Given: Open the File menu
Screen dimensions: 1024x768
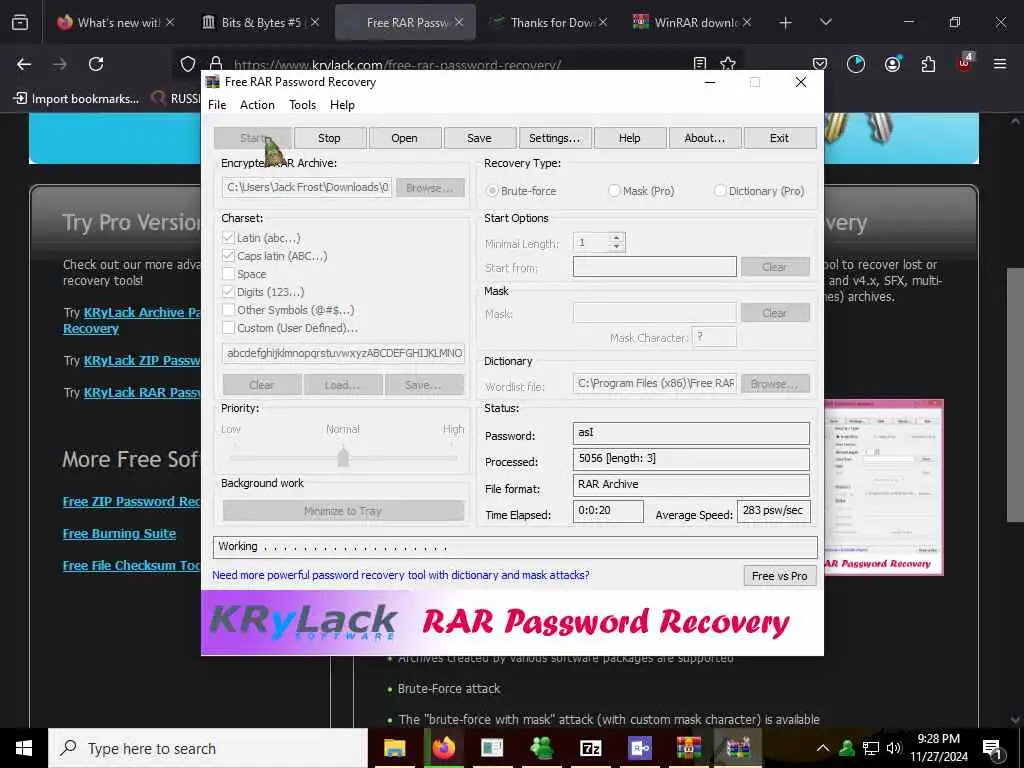Looking at the screenshot, I should (x=217, y=105).
